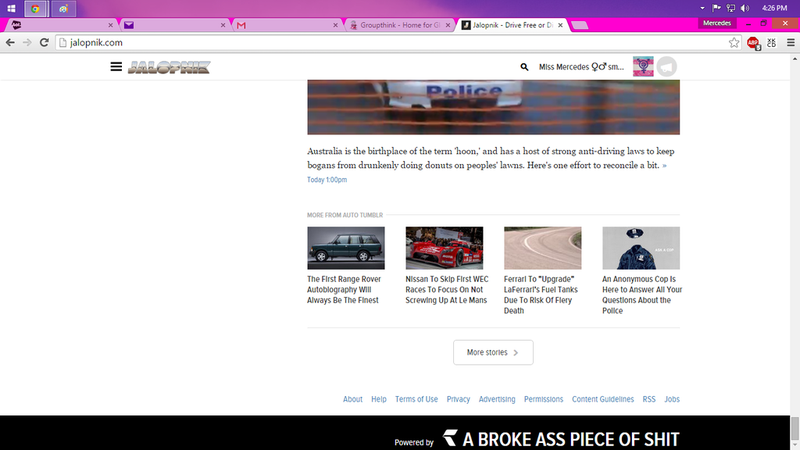Close the Gmail tab
The image size is (800, 450).
click(x=335, y=25)
